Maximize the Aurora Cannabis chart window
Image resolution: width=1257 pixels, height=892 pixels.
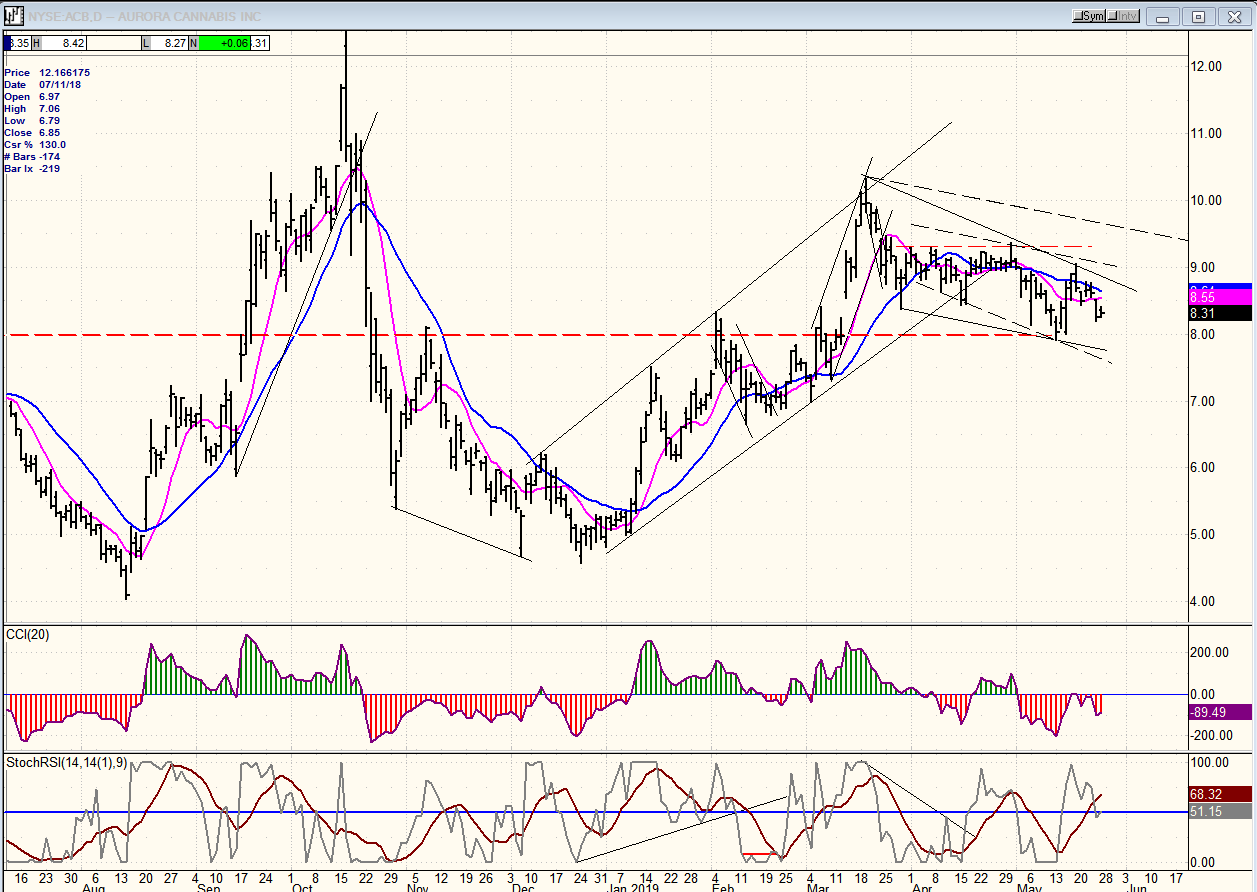click(1199, 17)
